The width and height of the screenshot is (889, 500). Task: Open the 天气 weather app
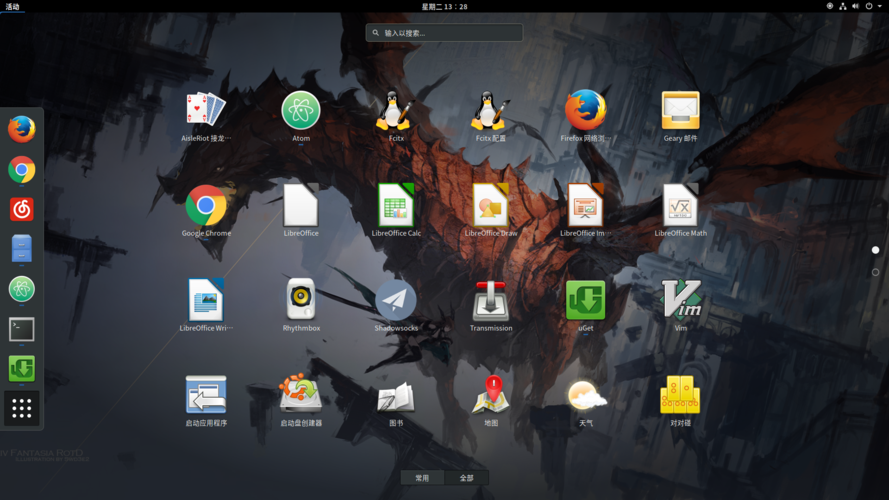click(x=586, y=401)
